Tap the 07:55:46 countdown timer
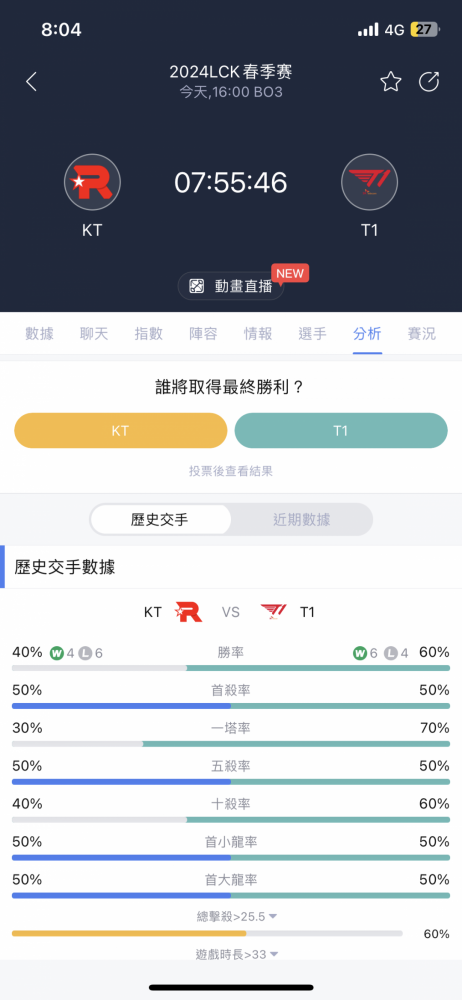The height and width of the screenshot is (1000, 462). [230, 183]
